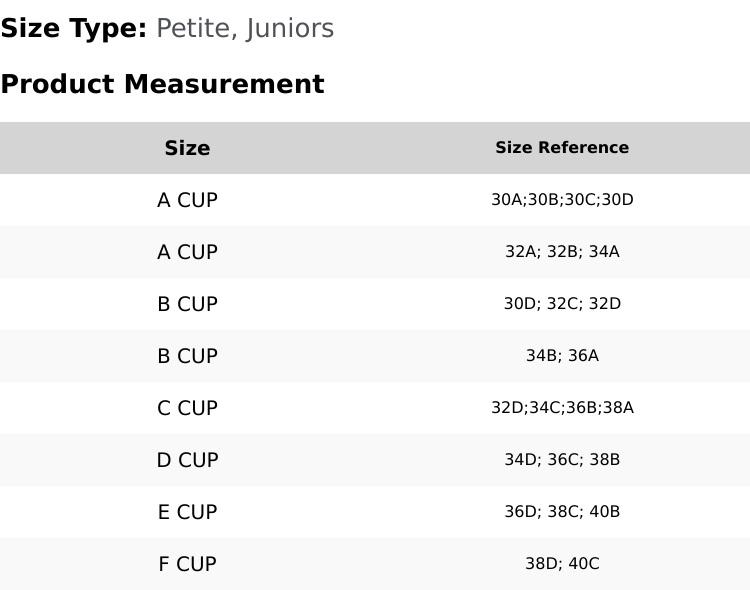Click the 34B; 36A reference cell
This screenshot has height=590, width=750.
[562, 356]
